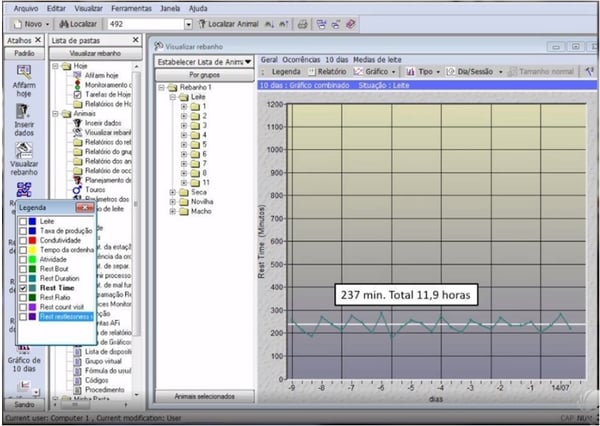The height and width of the screenshot is (426, 600).
Task: Enable the Atividade checkbox
Action: [x=23, y=260]
